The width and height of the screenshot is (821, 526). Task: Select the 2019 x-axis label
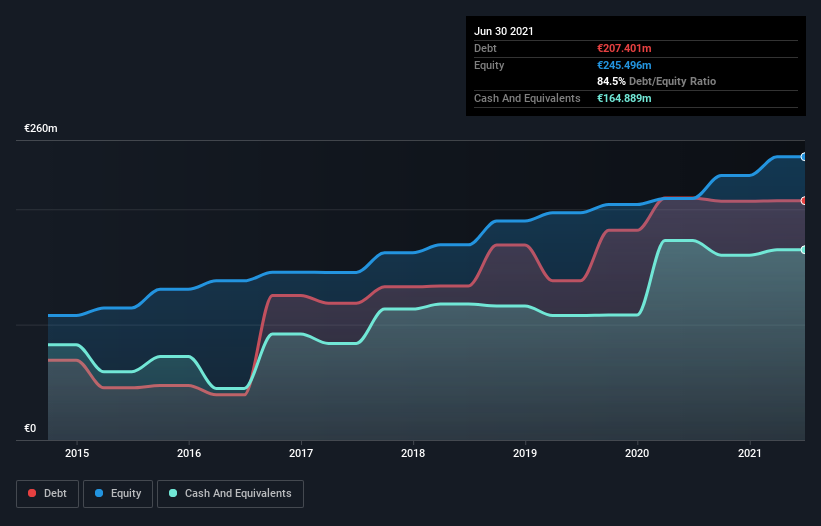525,453
